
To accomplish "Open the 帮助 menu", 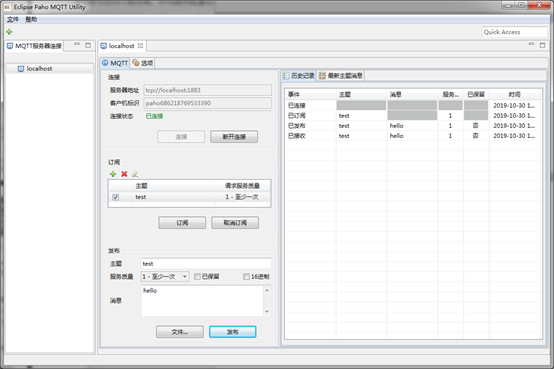I will [31, 19].
